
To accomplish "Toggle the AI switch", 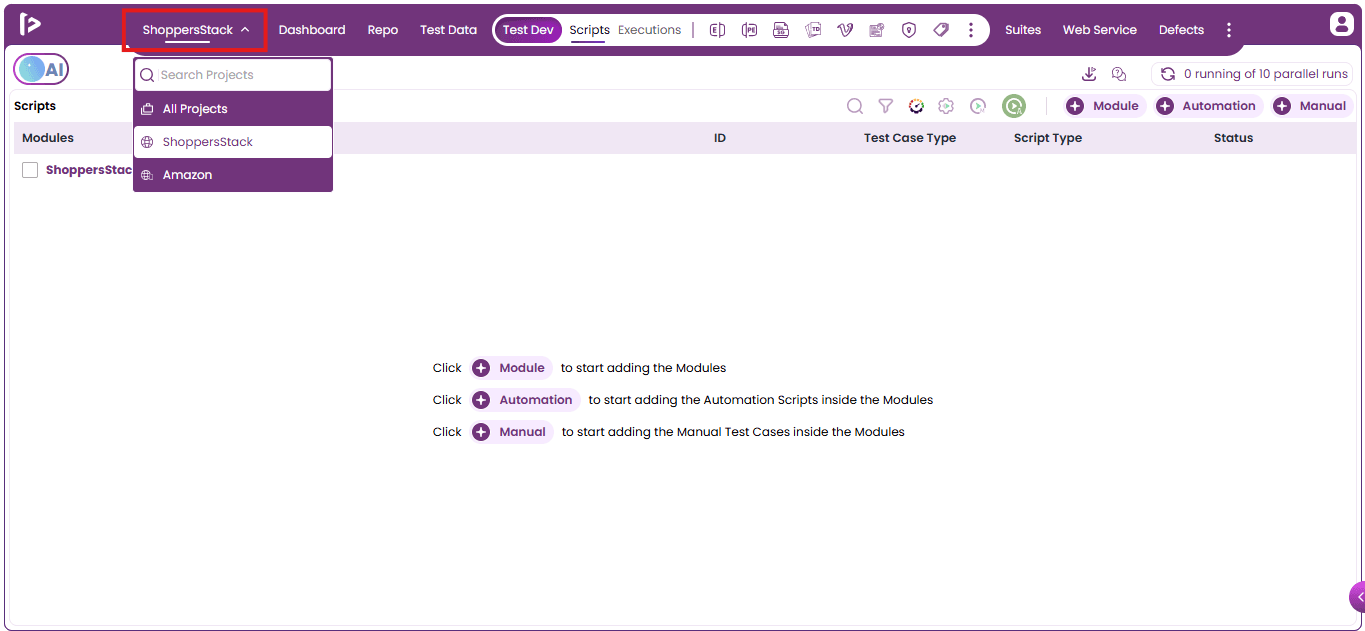I will [41, 70].
